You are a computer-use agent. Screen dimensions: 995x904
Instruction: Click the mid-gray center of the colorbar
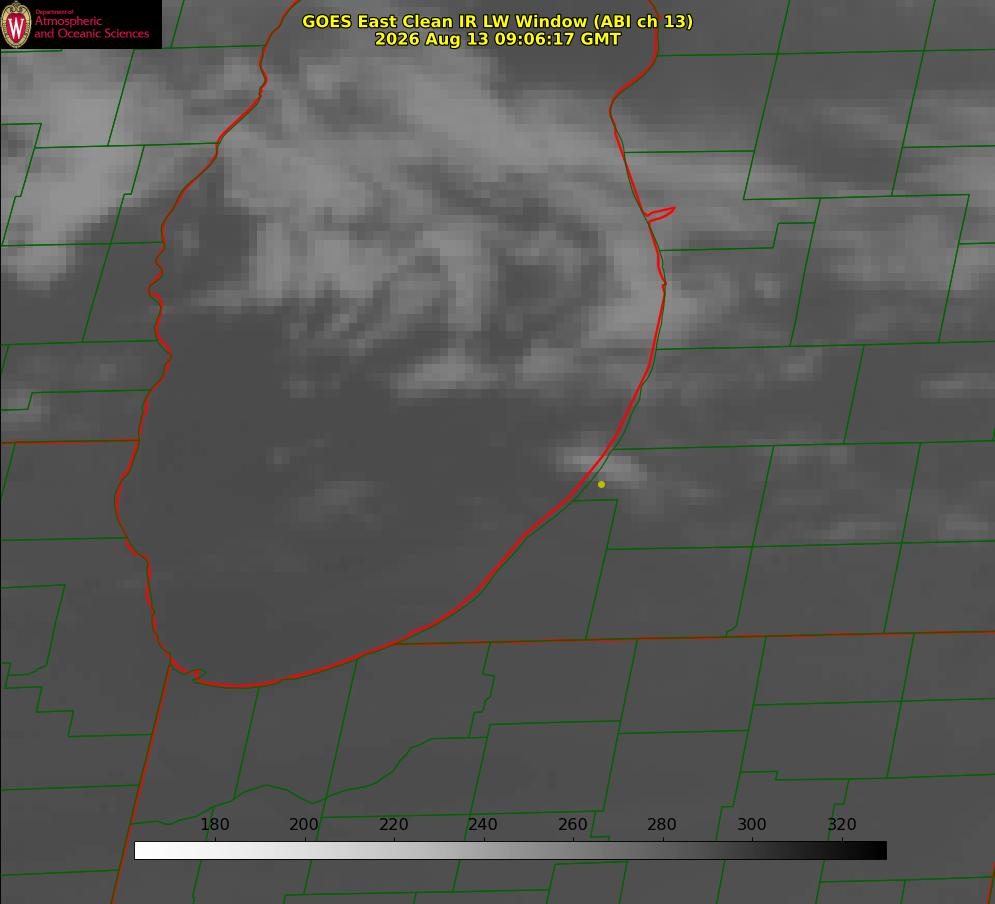(x=510, y=851)
